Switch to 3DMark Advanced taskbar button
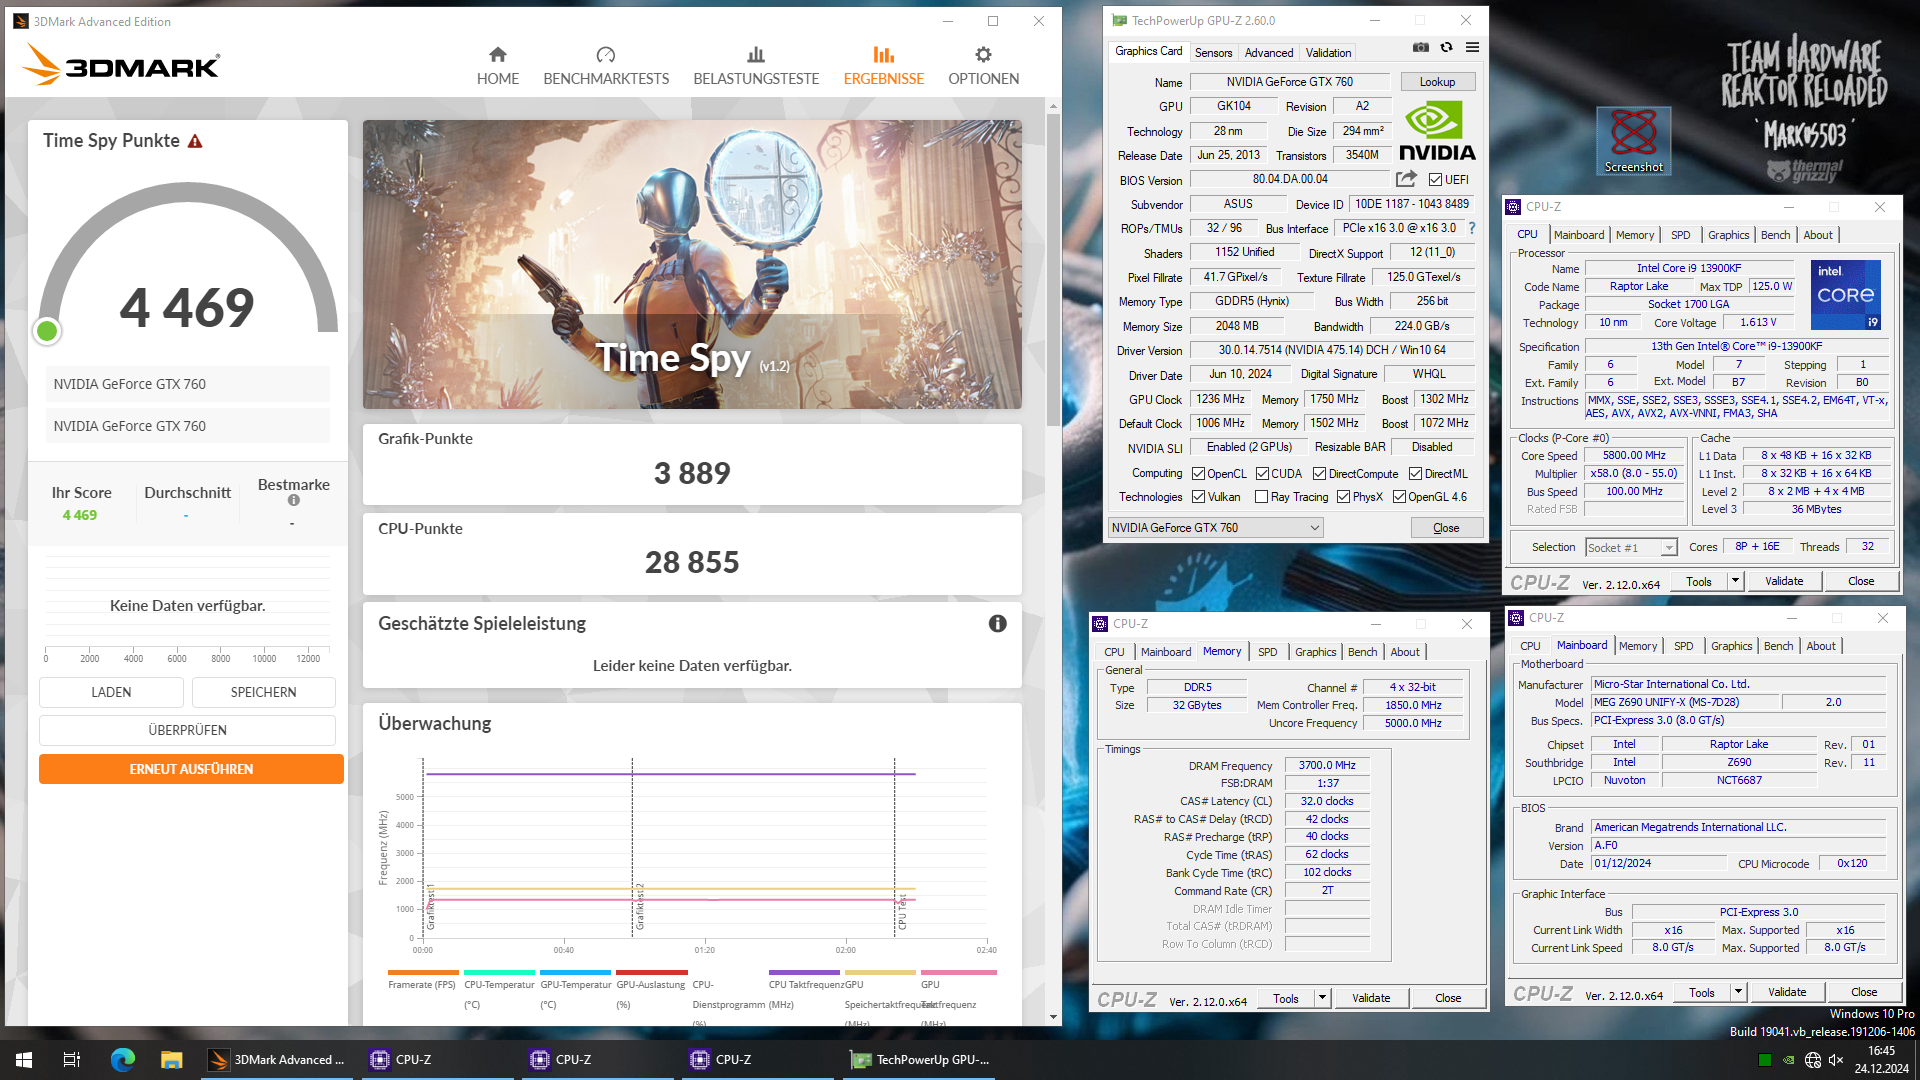Image resolution: width=1920 pixels, height=1080 pixels. coord(276,1059)
